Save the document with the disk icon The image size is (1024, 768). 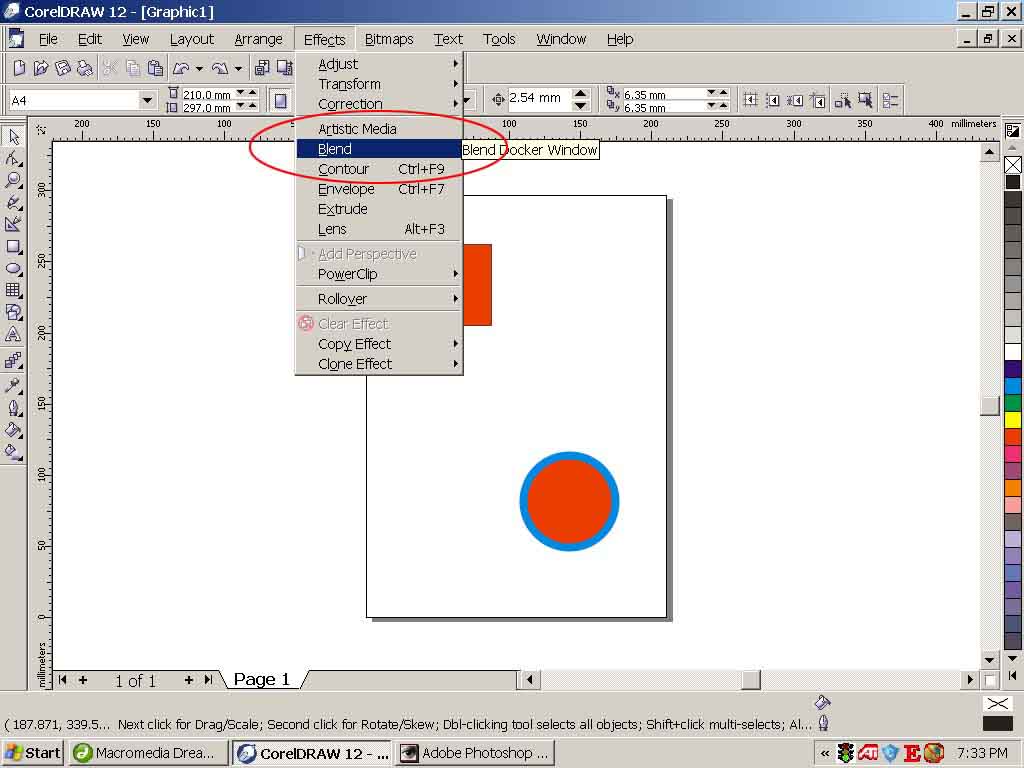[x=63, y=67]
